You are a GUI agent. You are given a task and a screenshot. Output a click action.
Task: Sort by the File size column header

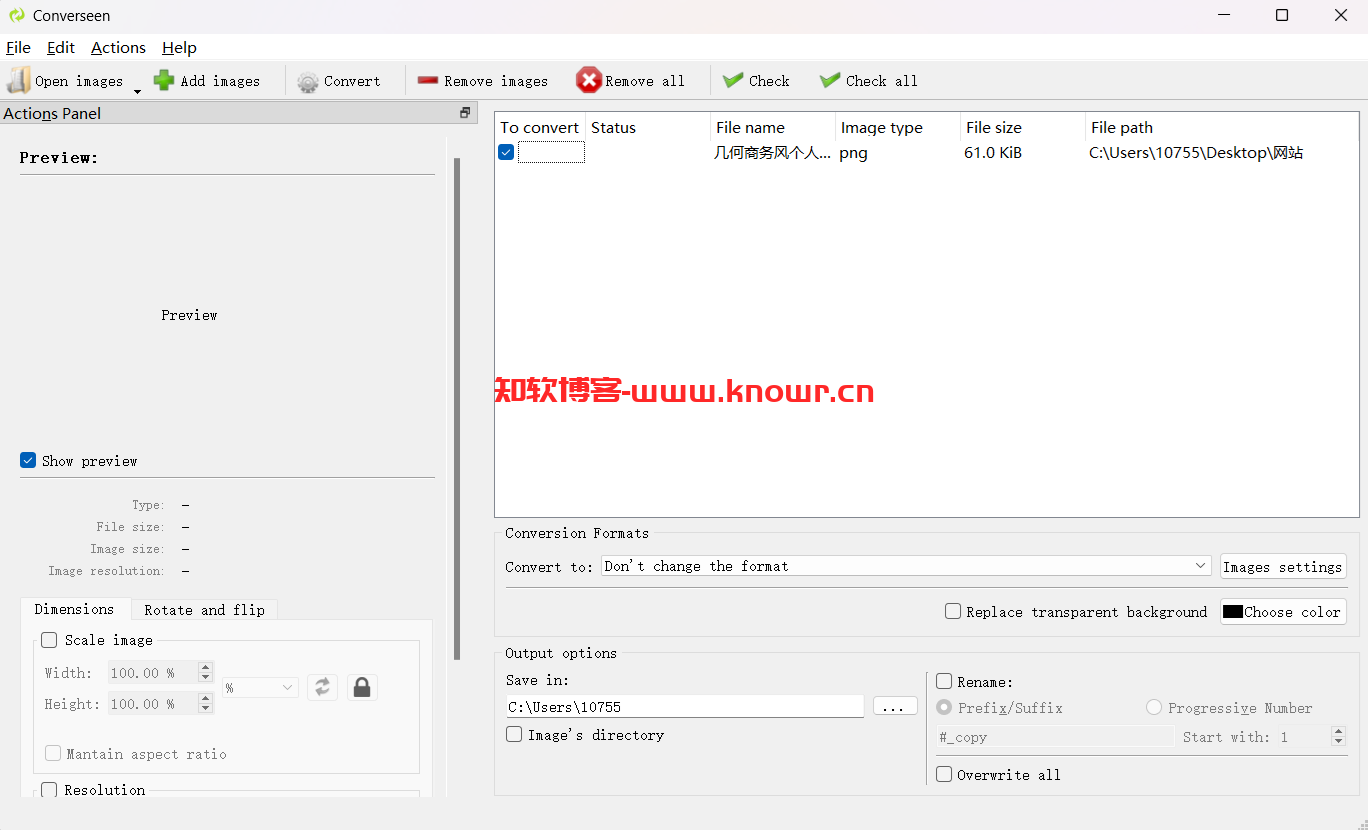click(x=1023, y=127)
